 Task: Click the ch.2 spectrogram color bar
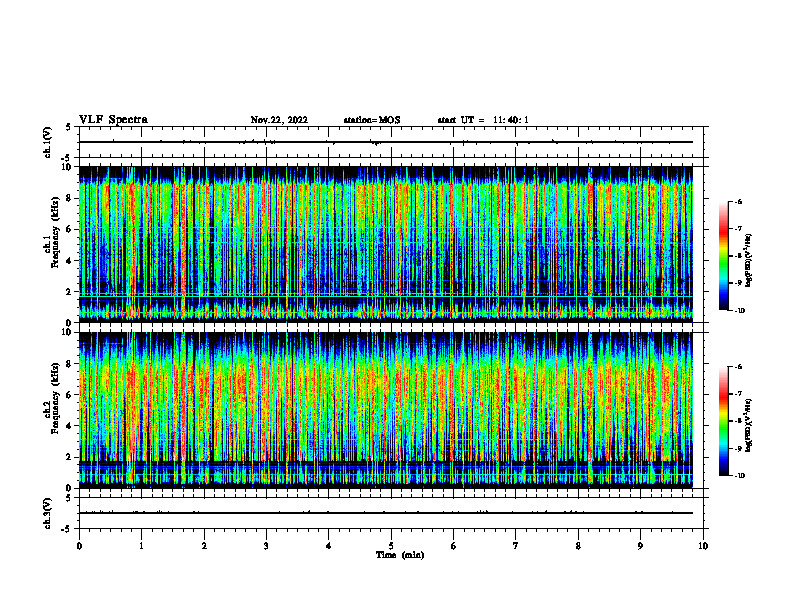pyautogui.click(x=723, y=421)
